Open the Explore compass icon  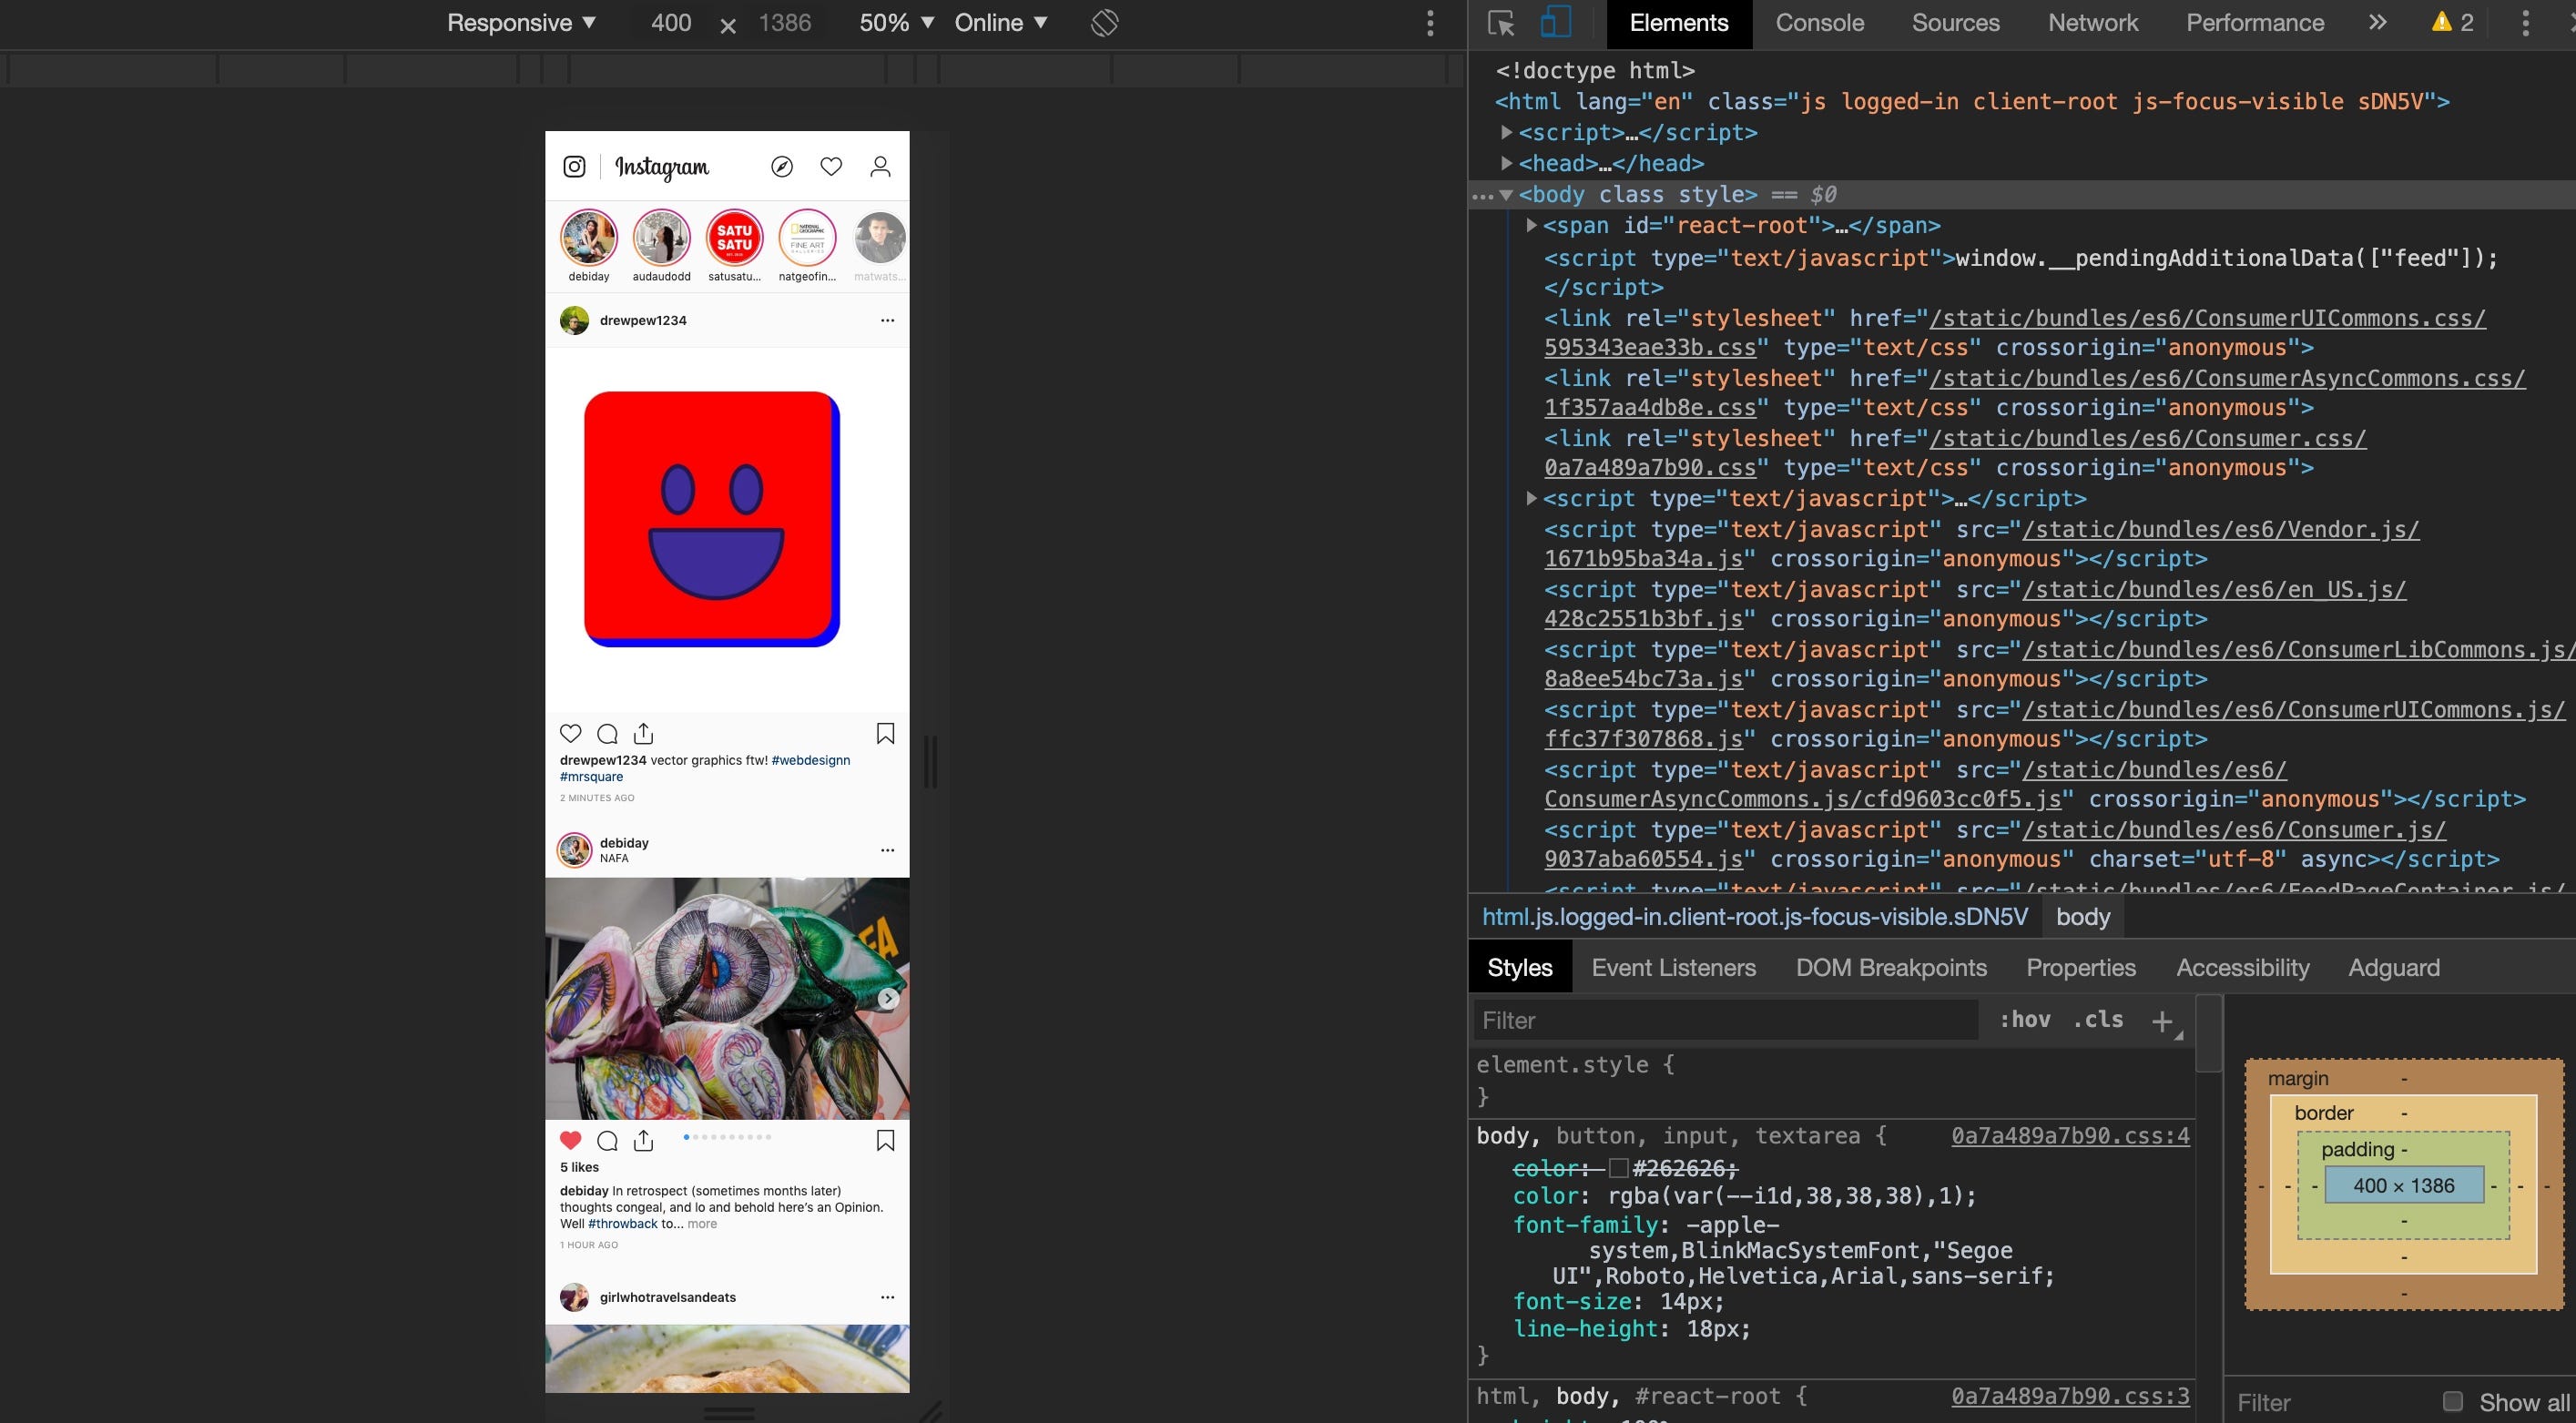coord(782,166)
